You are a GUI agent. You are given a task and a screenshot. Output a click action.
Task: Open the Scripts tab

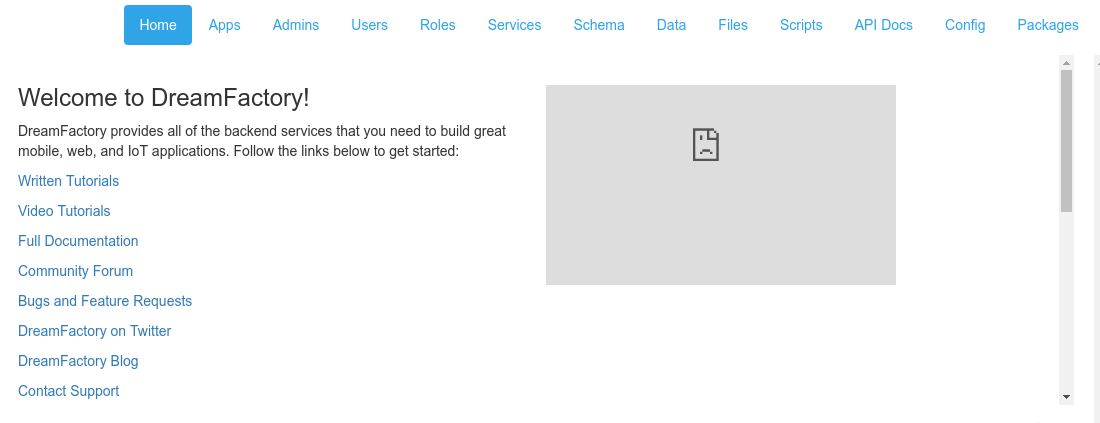click(x=801, y=25)
